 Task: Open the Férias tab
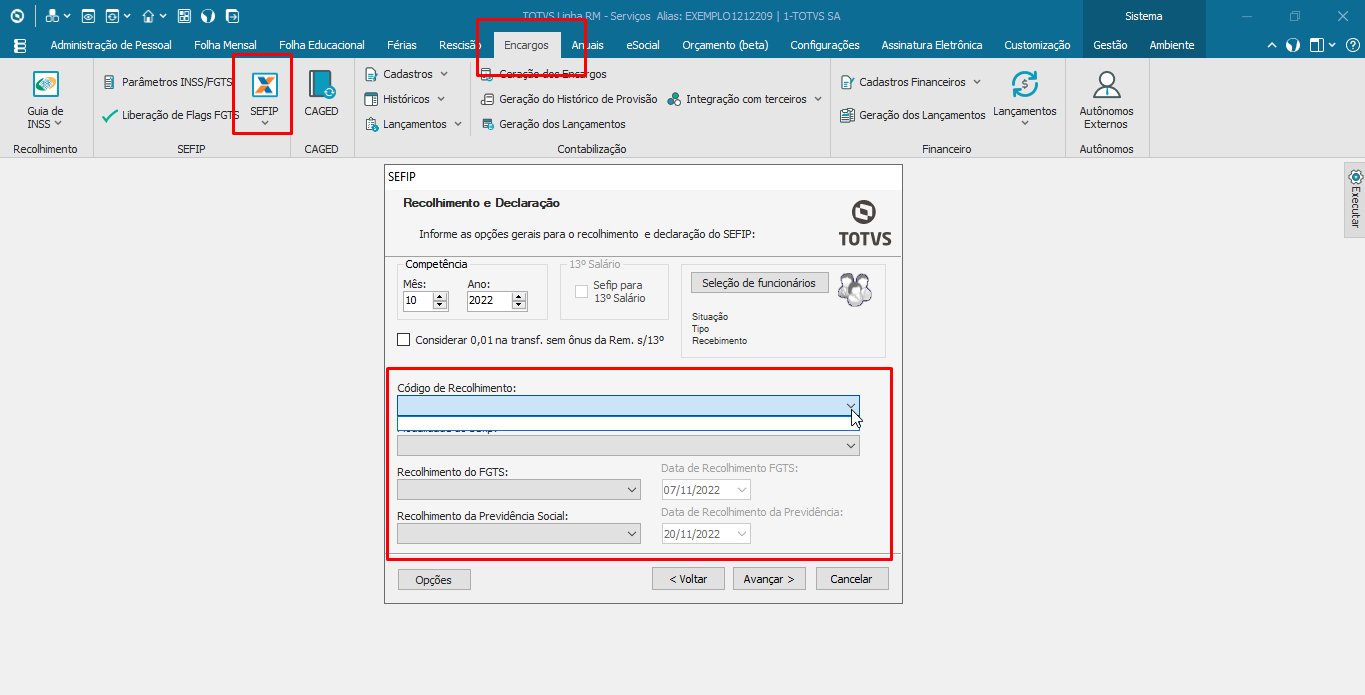(x=403, y=45)
